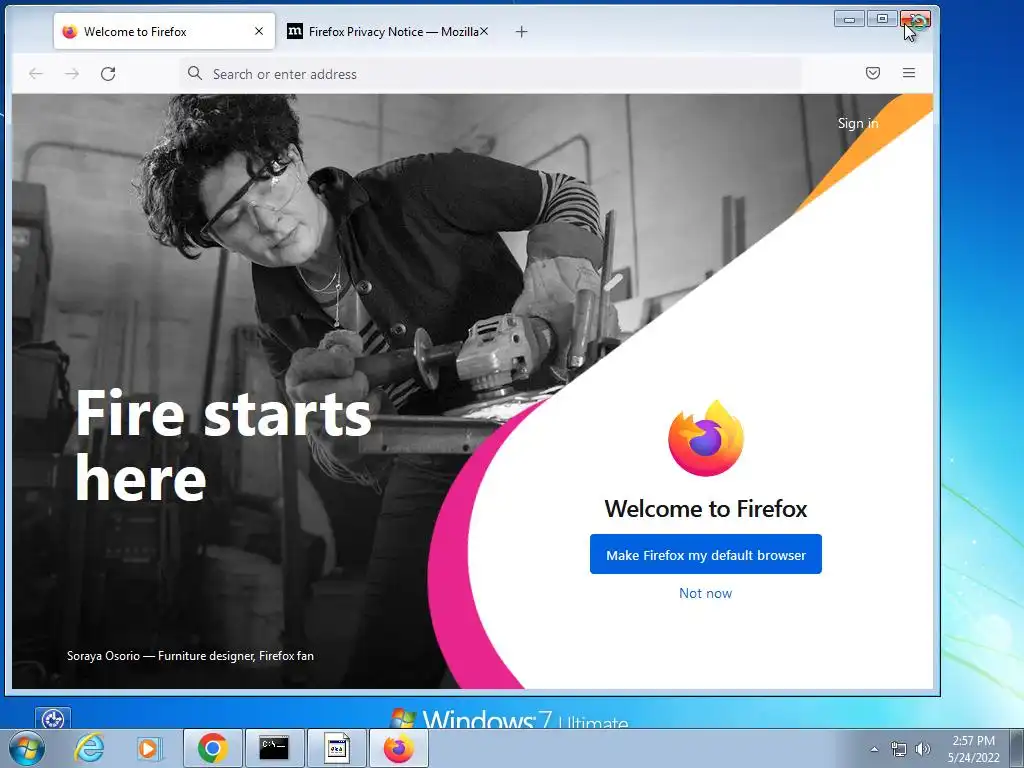This screenshot has width=1024, height=768.
Task: Open a new tab with the plus button
Action: point(521,31)
